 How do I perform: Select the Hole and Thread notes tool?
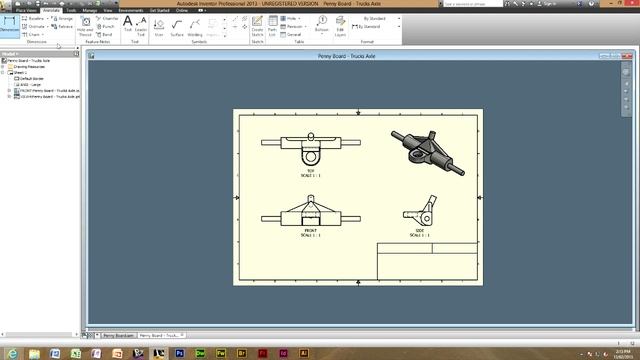[85, 26]
